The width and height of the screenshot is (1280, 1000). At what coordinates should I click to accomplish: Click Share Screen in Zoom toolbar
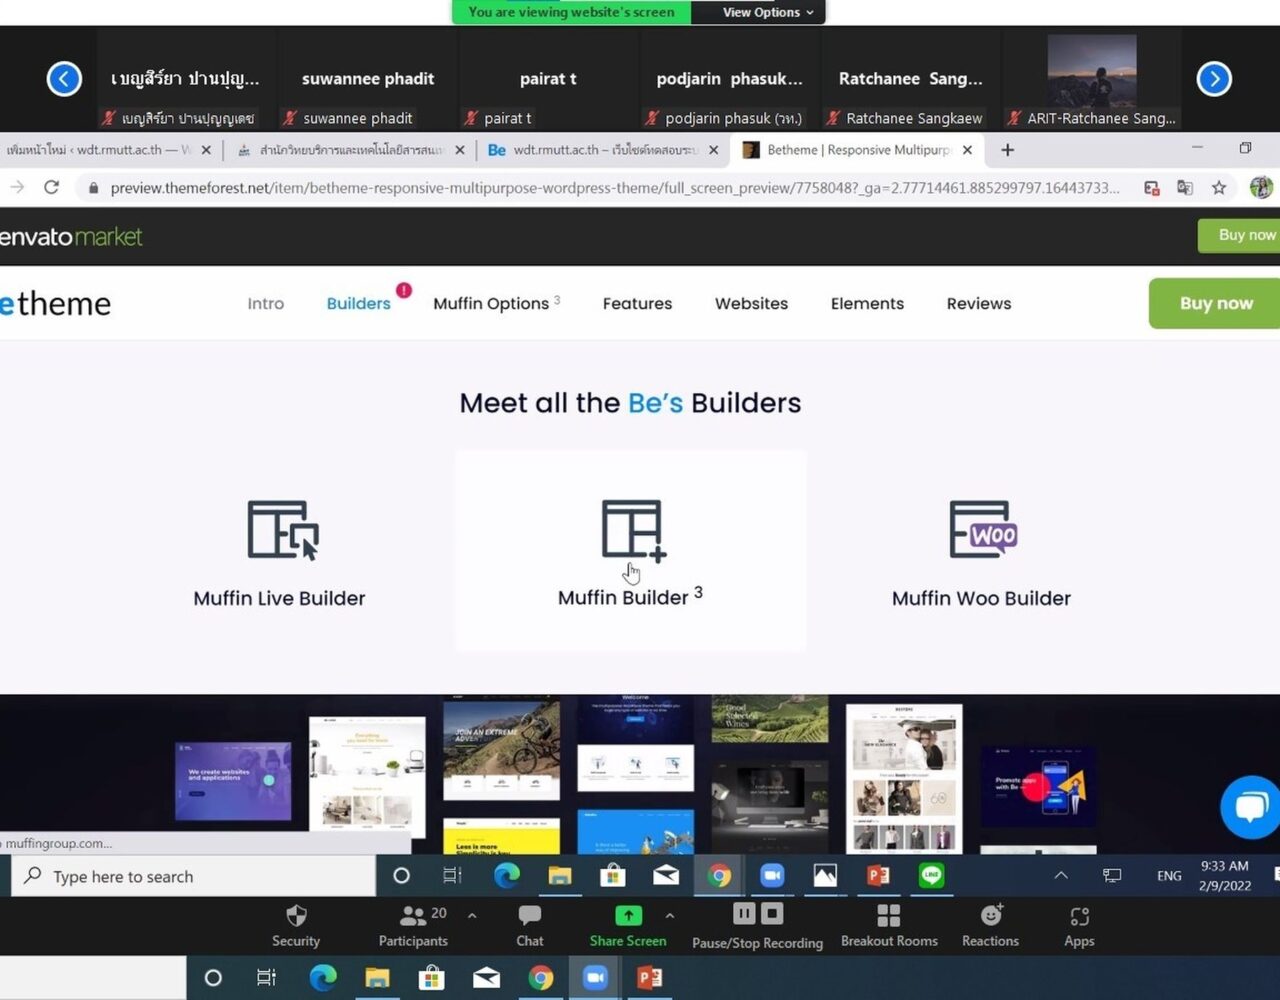628,926
